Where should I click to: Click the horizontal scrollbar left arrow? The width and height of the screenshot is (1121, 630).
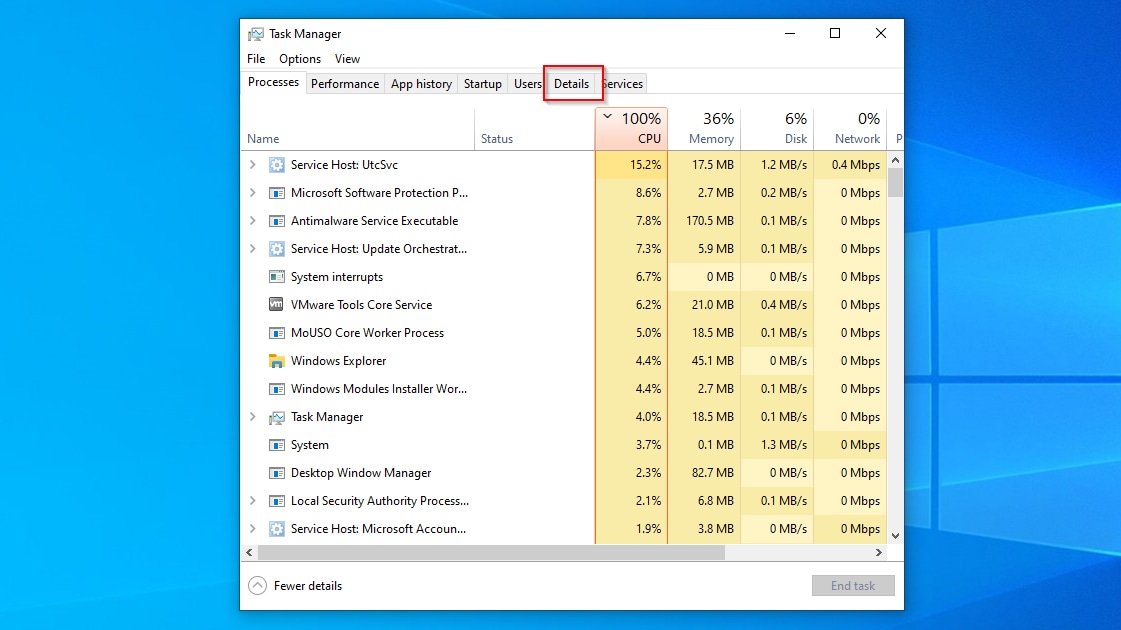(x=249, y=552)
